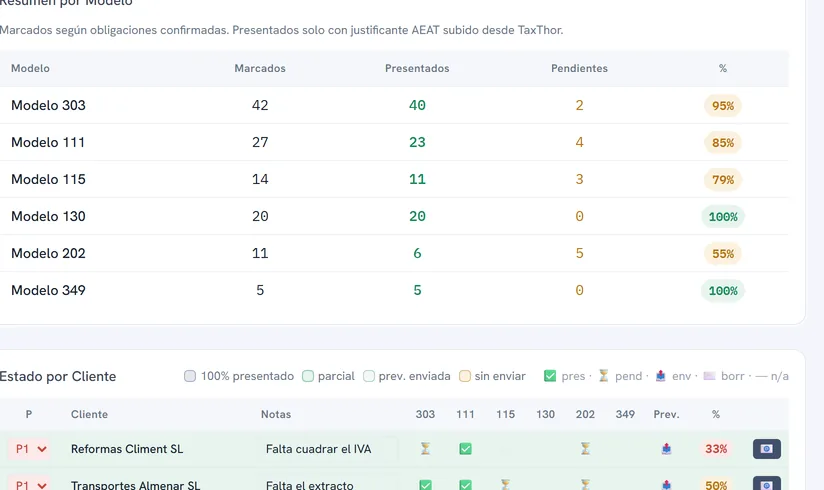Click the 'parcial' legend swatch
Viewport: 824px width, 490px height.
tap(308, 376)
